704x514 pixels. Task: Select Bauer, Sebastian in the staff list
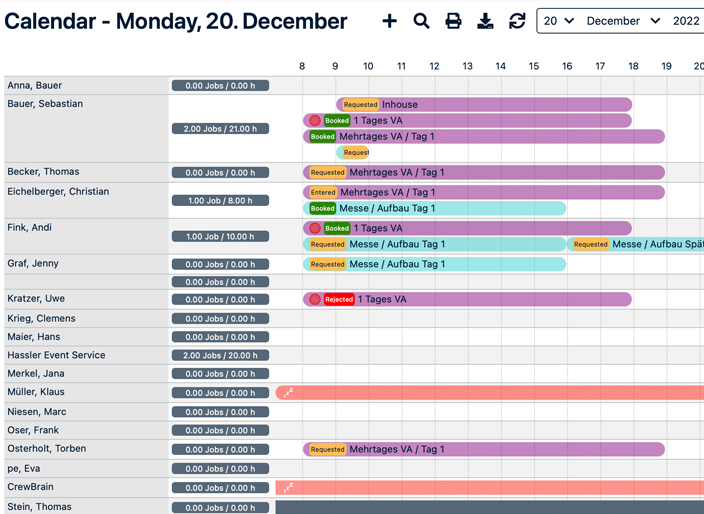45,104
